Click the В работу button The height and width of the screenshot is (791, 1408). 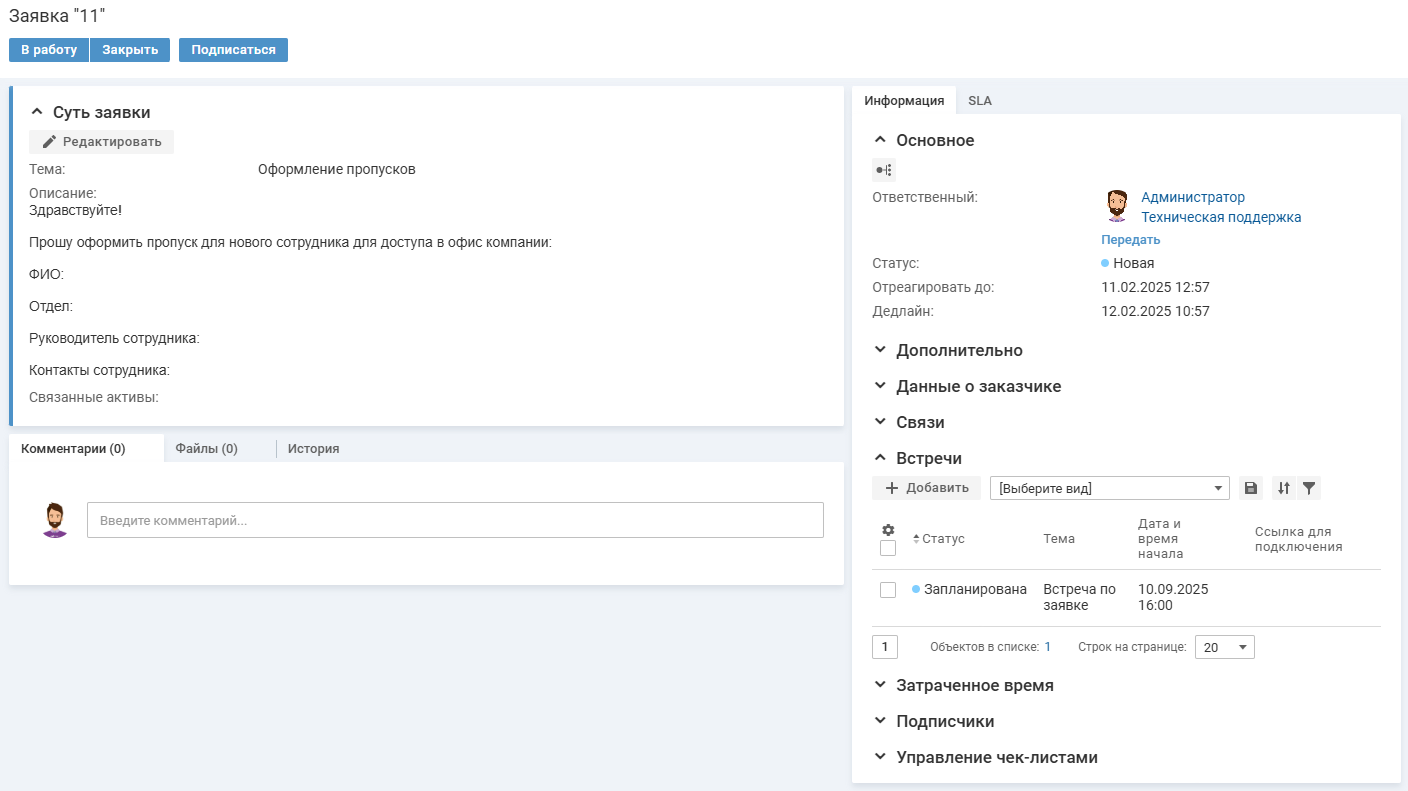coord(49,50)
